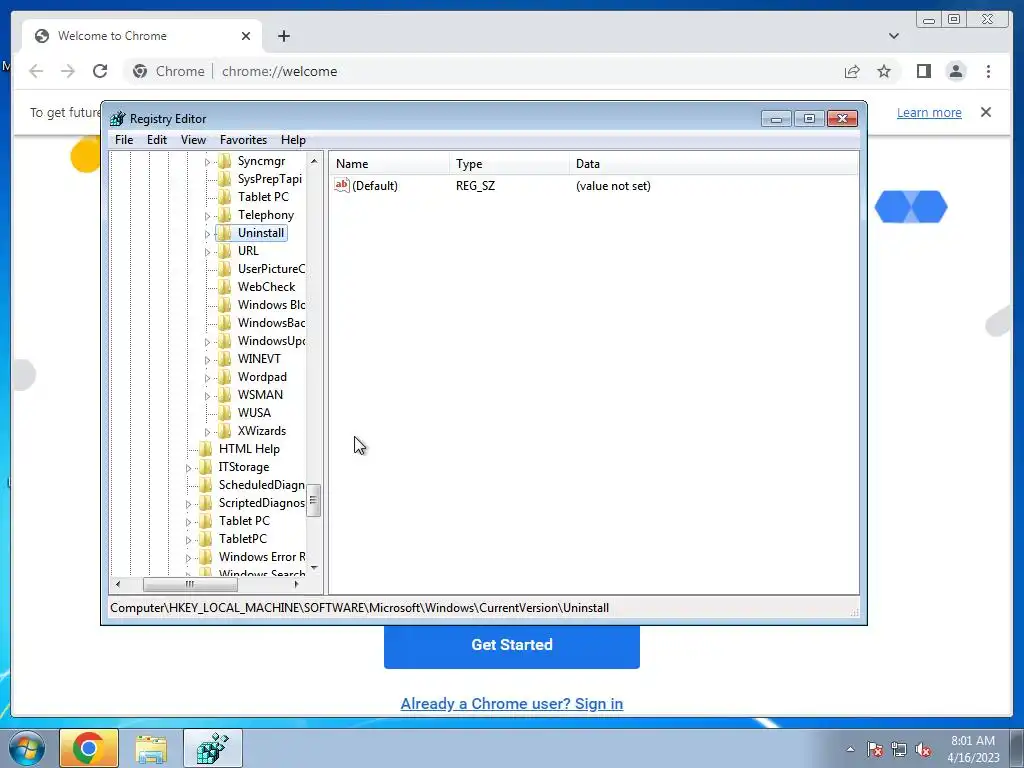Expand the ScriptedDiagnostics registry key
The width and height of the screenshot is (1024, 768).
[188, 504]
